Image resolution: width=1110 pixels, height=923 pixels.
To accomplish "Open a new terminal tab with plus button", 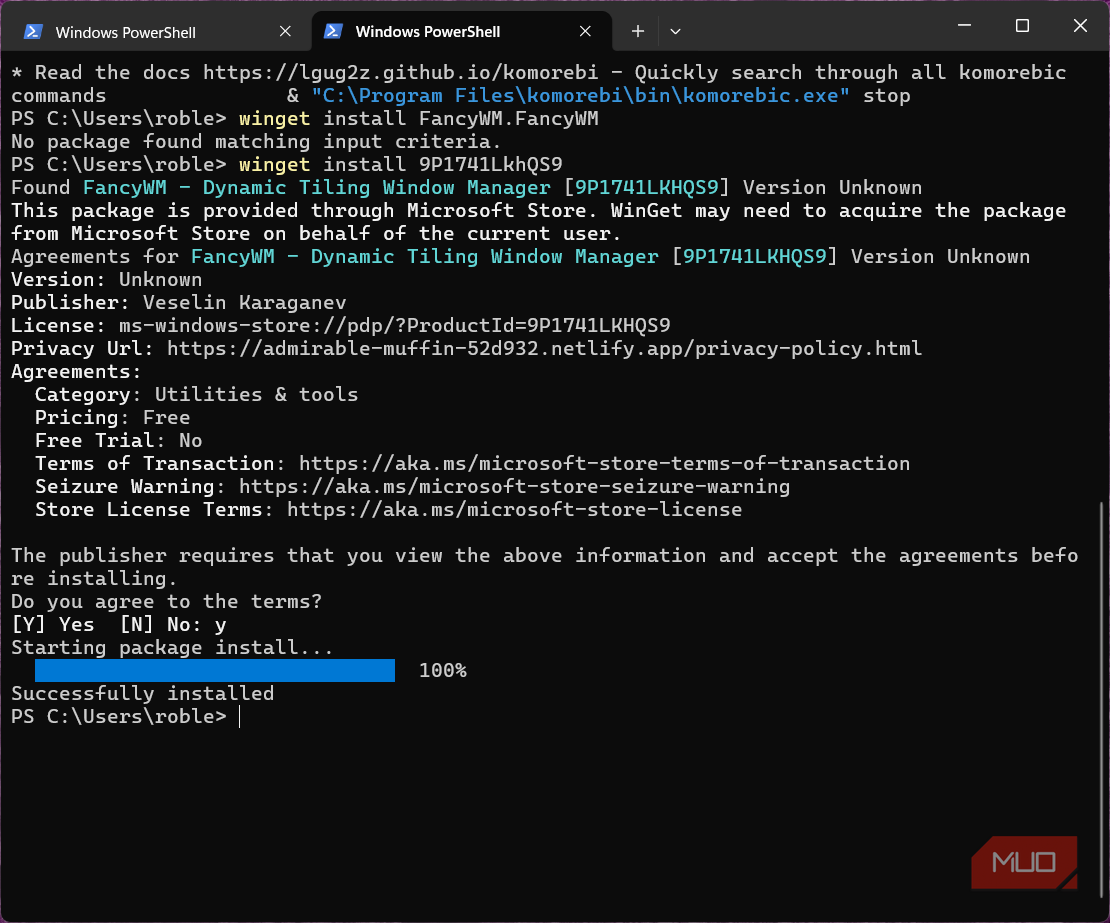I will click(638, 32).
